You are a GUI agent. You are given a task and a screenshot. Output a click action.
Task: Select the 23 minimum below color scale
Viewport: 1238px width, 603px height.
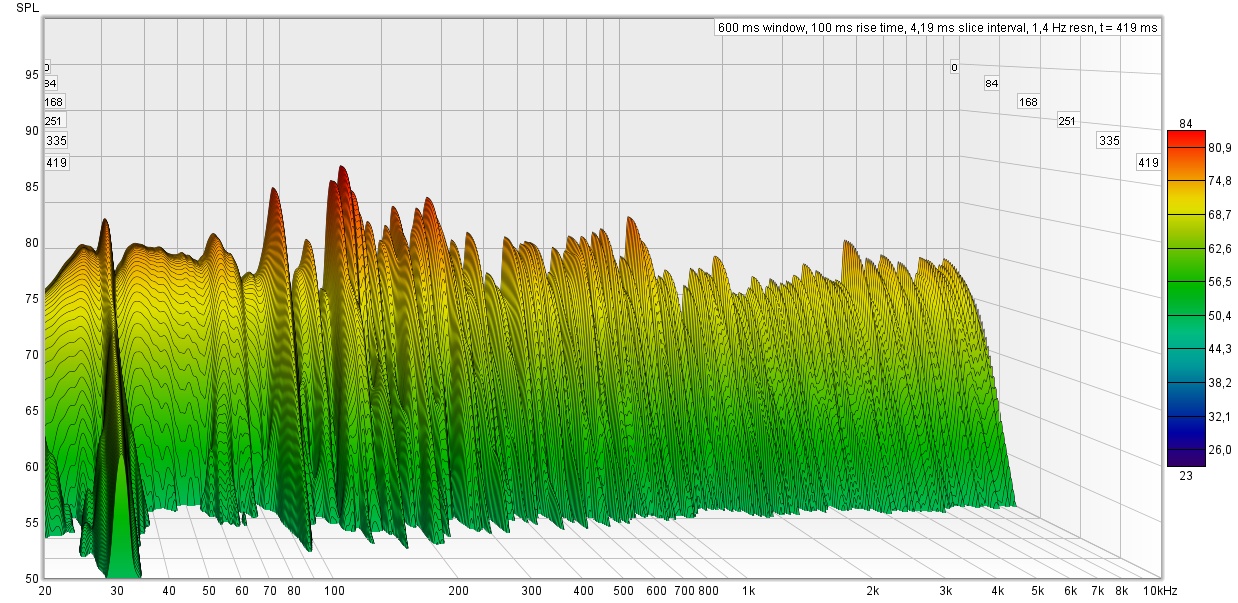pos(1186,475)
